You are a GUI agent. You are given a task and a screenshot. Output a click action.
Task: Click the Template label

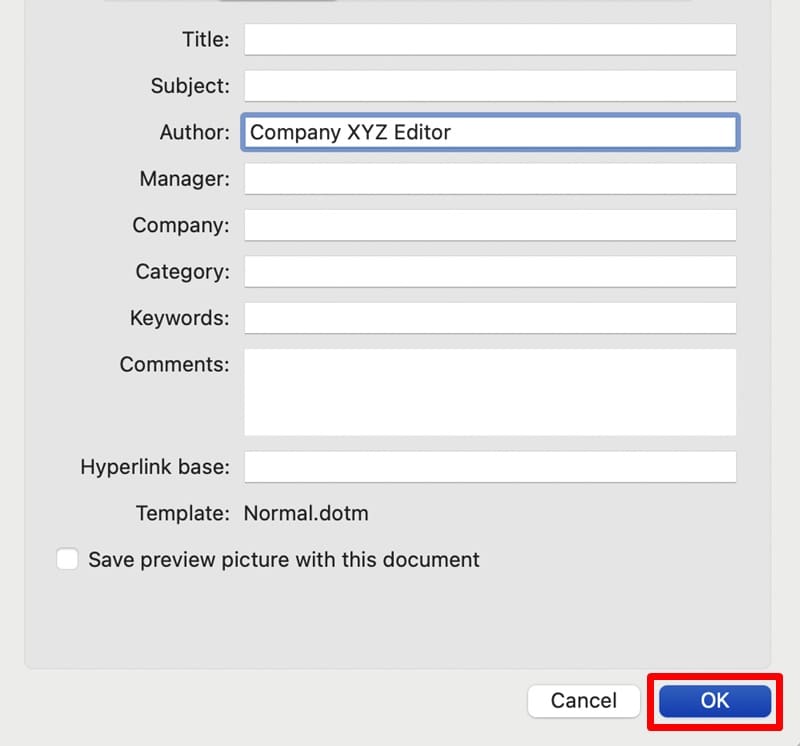pyautogui.click(x=176, y=513)
